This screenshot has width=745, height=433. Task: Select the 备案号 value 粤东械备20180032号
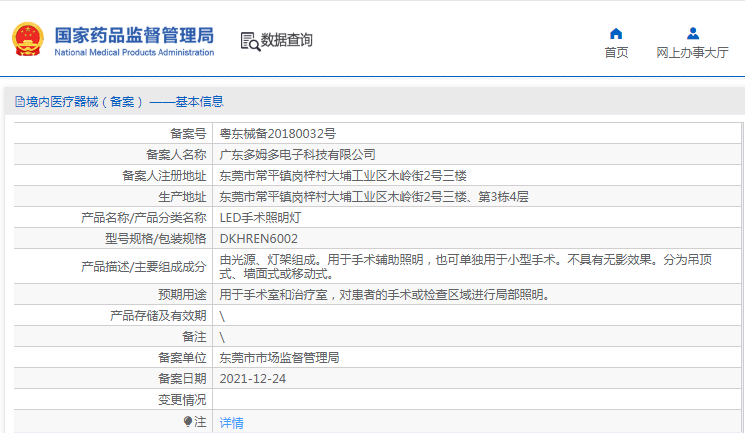[x=277, y=133]
